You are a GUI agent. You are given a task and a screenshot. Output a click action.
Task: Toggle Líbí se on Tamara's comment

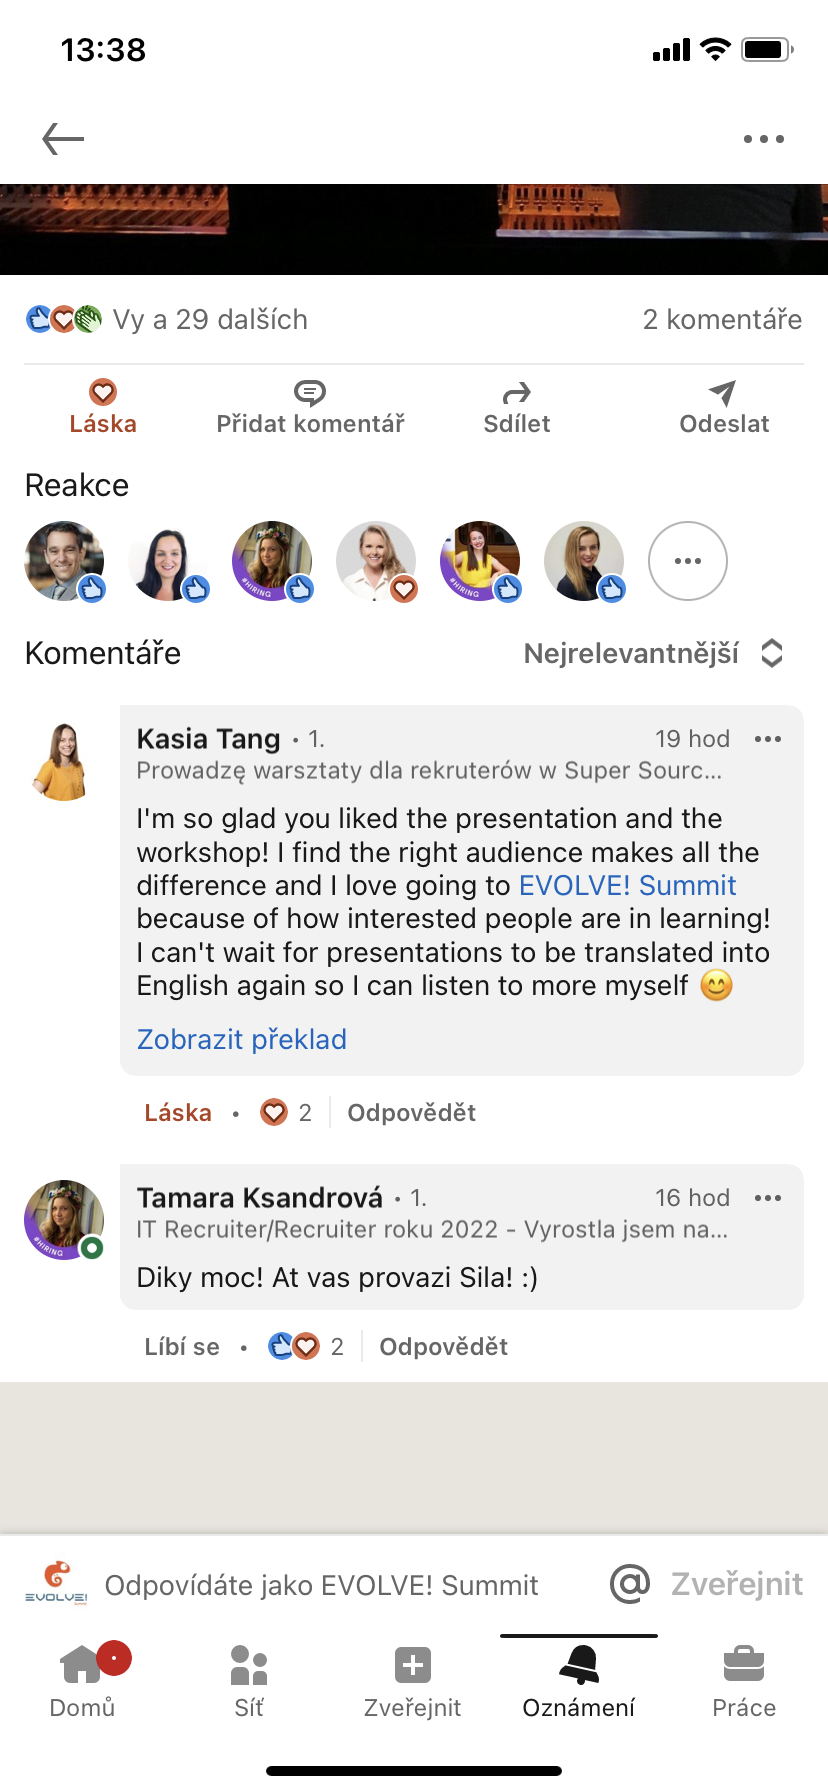click(x=182, y=1347)
